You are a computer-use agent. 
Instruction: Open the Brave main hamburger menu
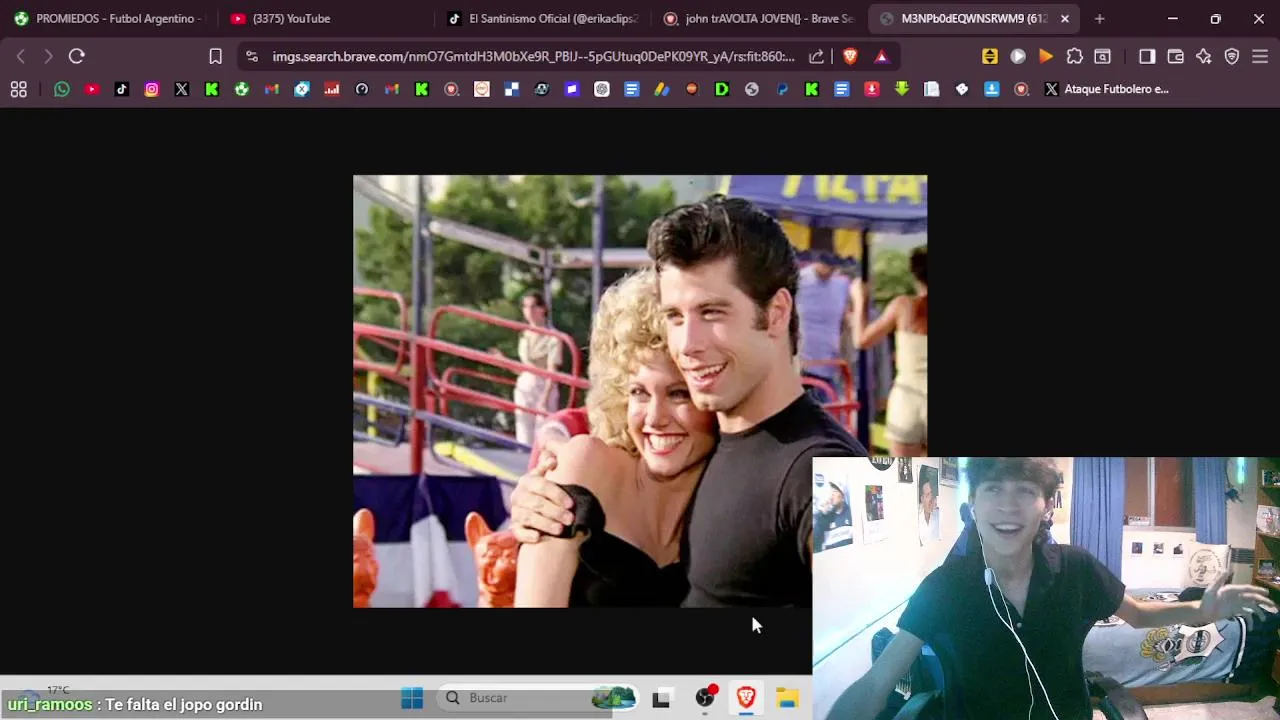pos(1260,57)
